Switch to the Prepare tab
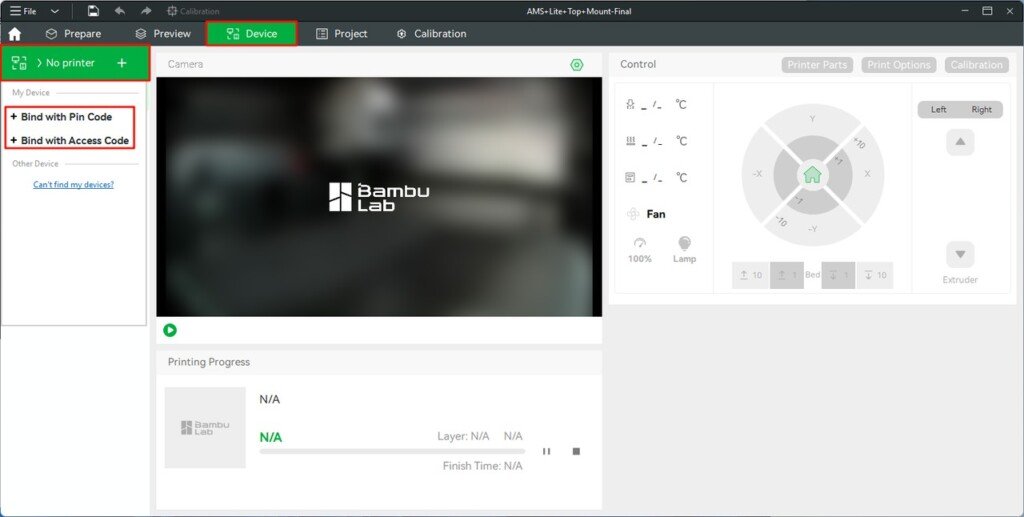 [x=73, y=34]
